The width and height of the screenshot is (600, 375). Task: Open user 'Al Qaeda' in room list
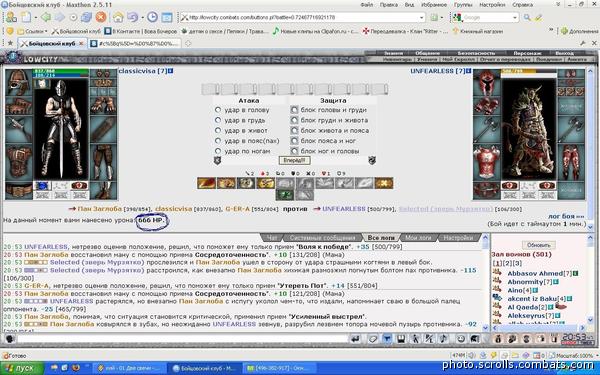[x=523, y=307]
